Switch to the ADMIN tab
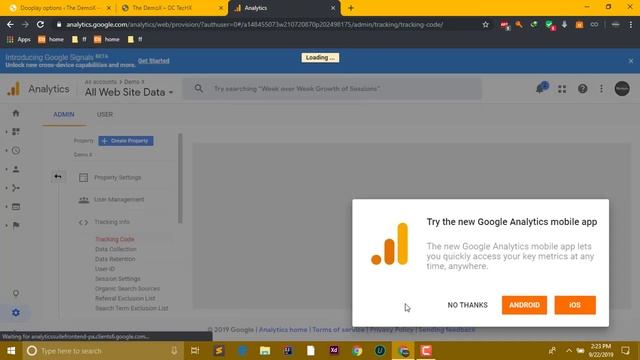This screenshot has width=640, height=360. coord(64,114)
